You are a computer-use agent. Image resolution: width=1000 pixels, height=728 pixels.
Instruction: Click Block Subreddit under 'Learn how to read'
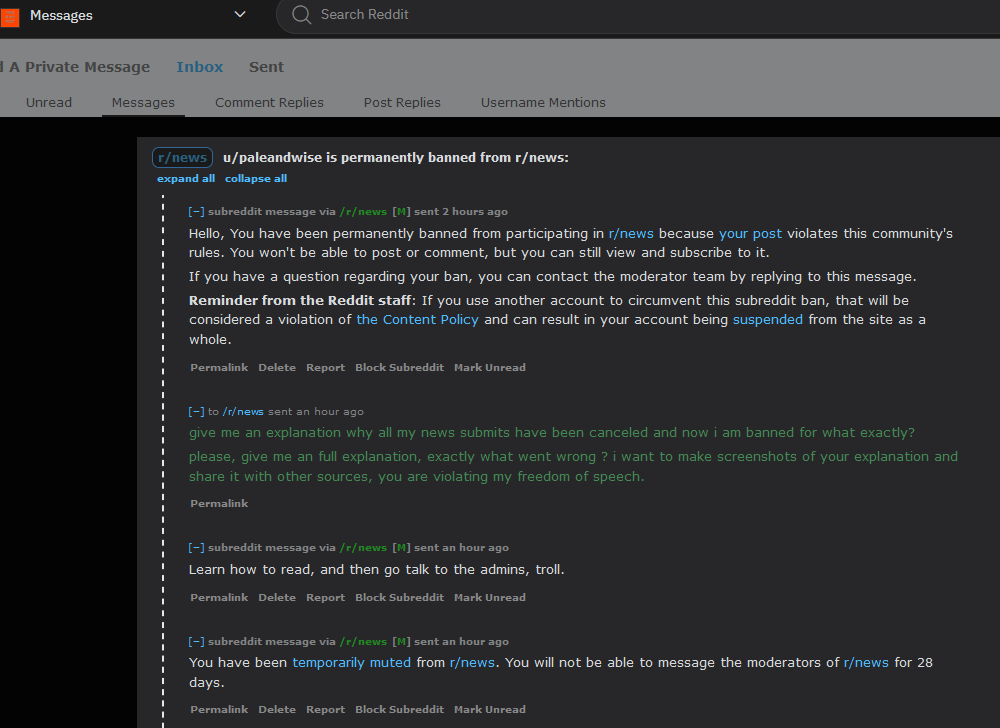tap(399, 597)
